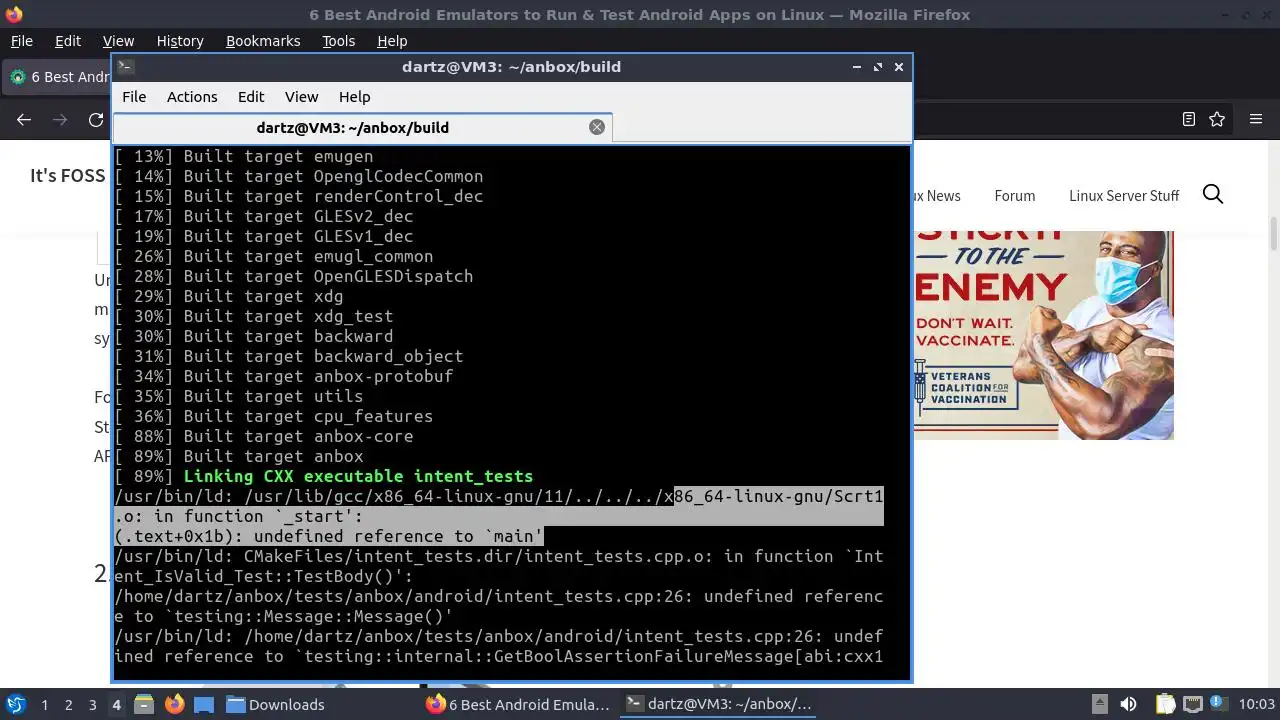Open the Forum link on It's FOSS

point(1014,196)
